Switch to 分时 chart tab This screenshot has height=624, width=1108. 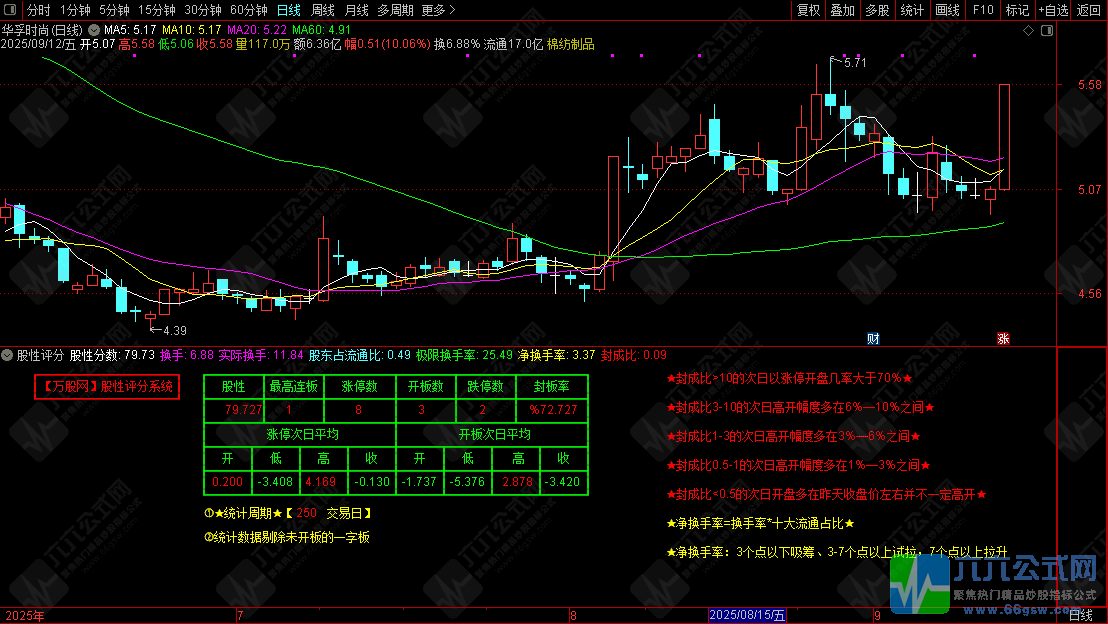(x=38, y=10)
